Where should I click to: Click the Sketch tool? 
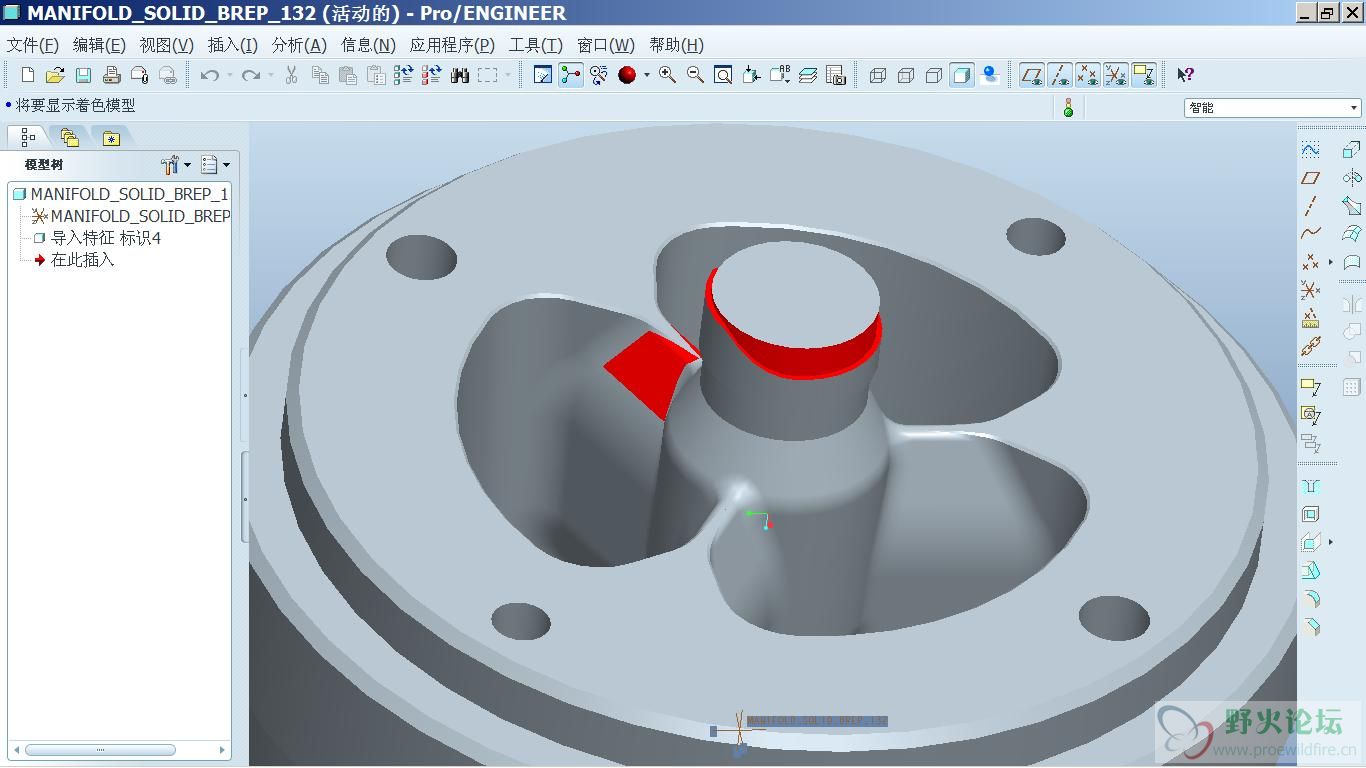pos(1310,150)
